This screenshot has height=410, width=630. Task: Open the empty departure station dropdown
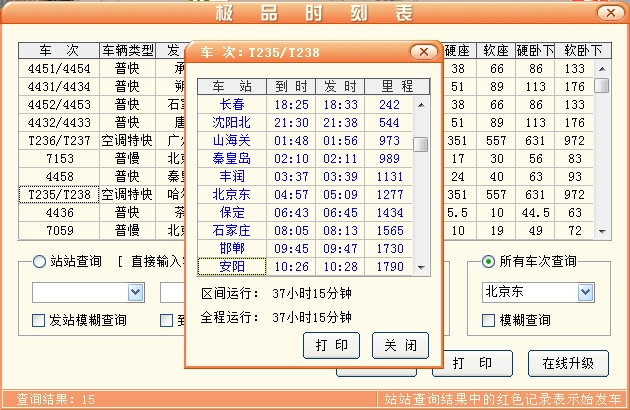point(135,293)
